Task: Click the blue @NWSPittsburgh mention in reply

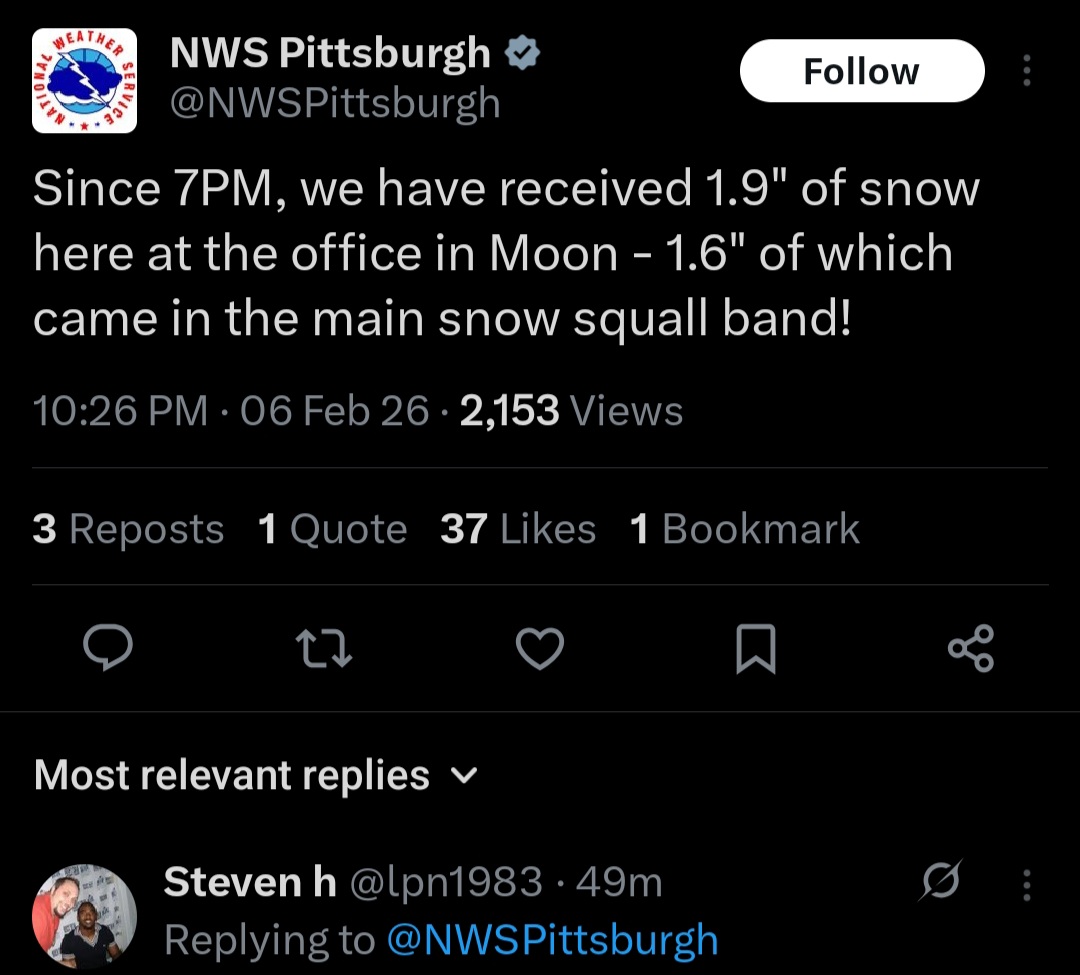Action: (552, 940)
